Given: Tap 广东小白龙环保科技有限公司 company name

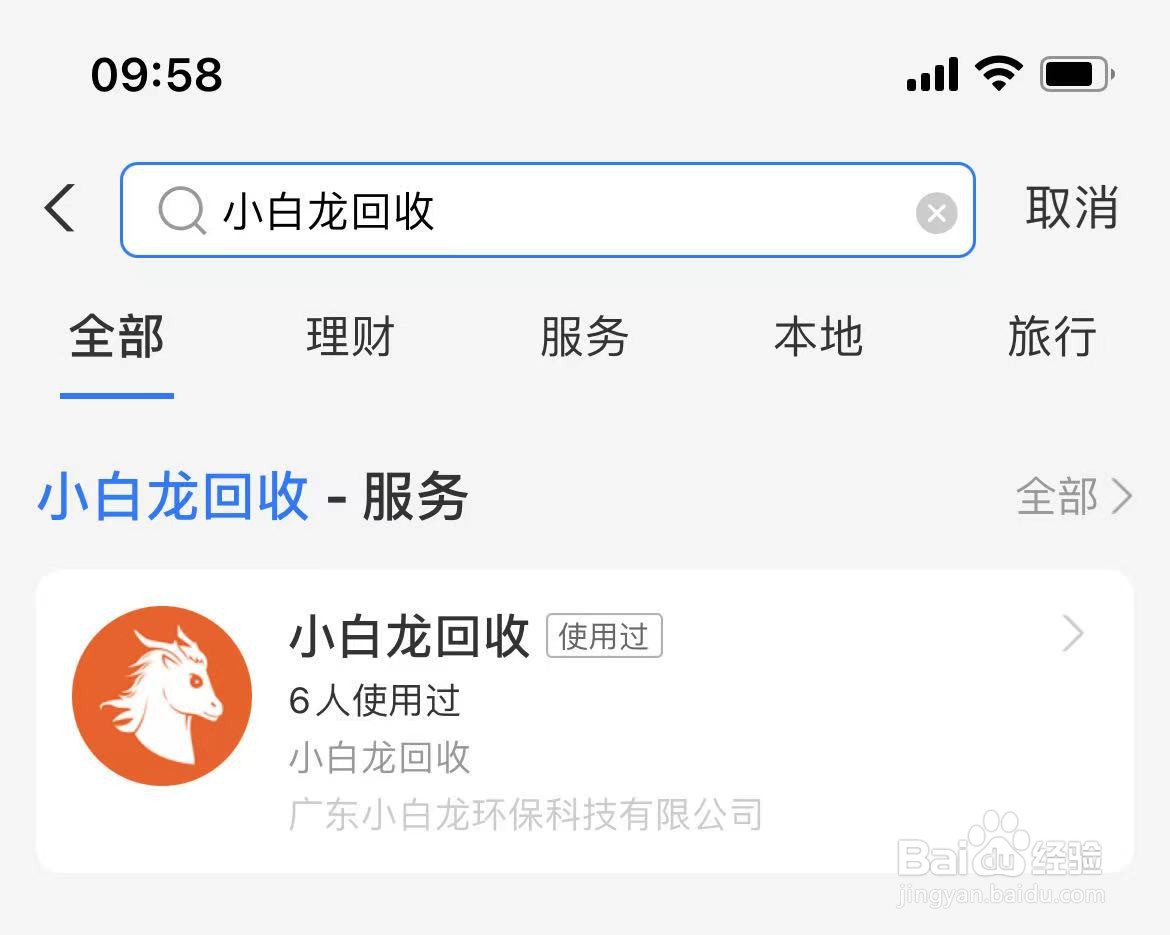Looking at the screenshot, I should point(525,814).
